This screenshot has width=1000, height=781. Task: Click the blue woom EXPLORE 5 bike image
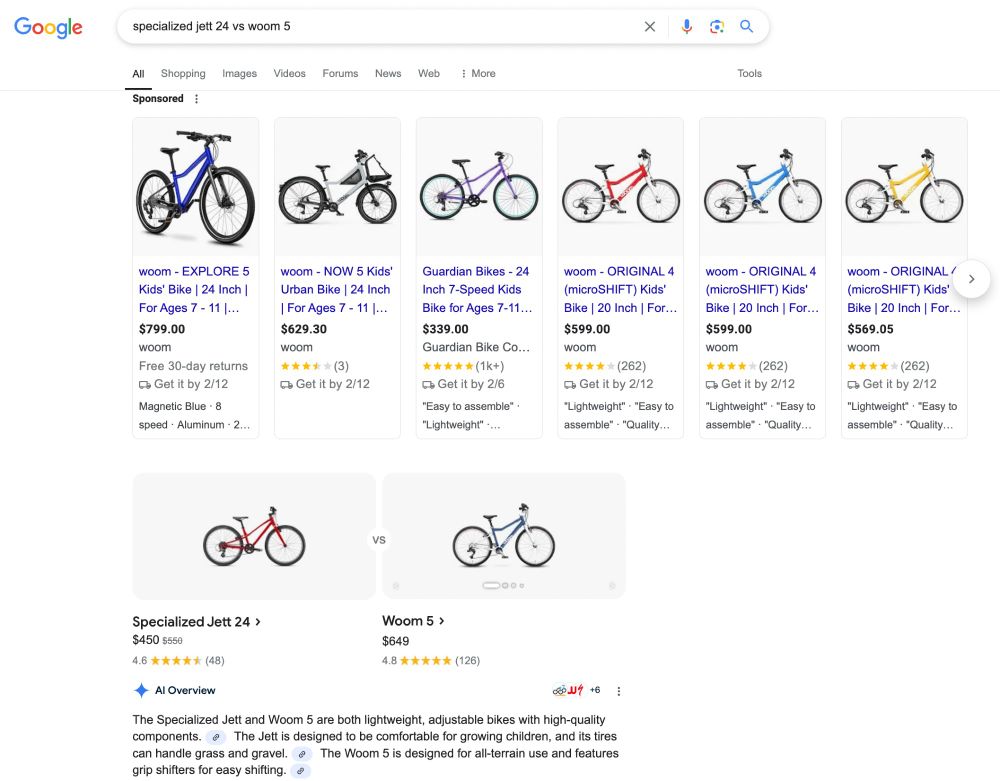click(x=196, y=187)
